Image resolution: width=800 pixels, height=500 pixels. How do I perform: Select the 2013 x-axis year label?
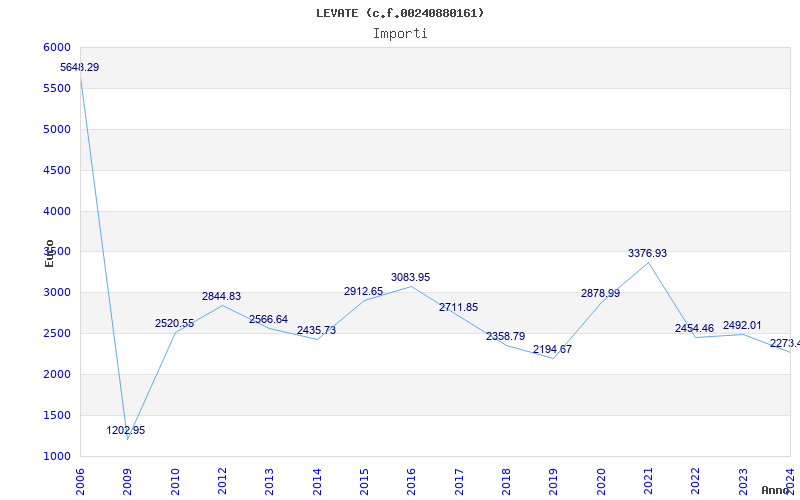[x=269, y=482]
